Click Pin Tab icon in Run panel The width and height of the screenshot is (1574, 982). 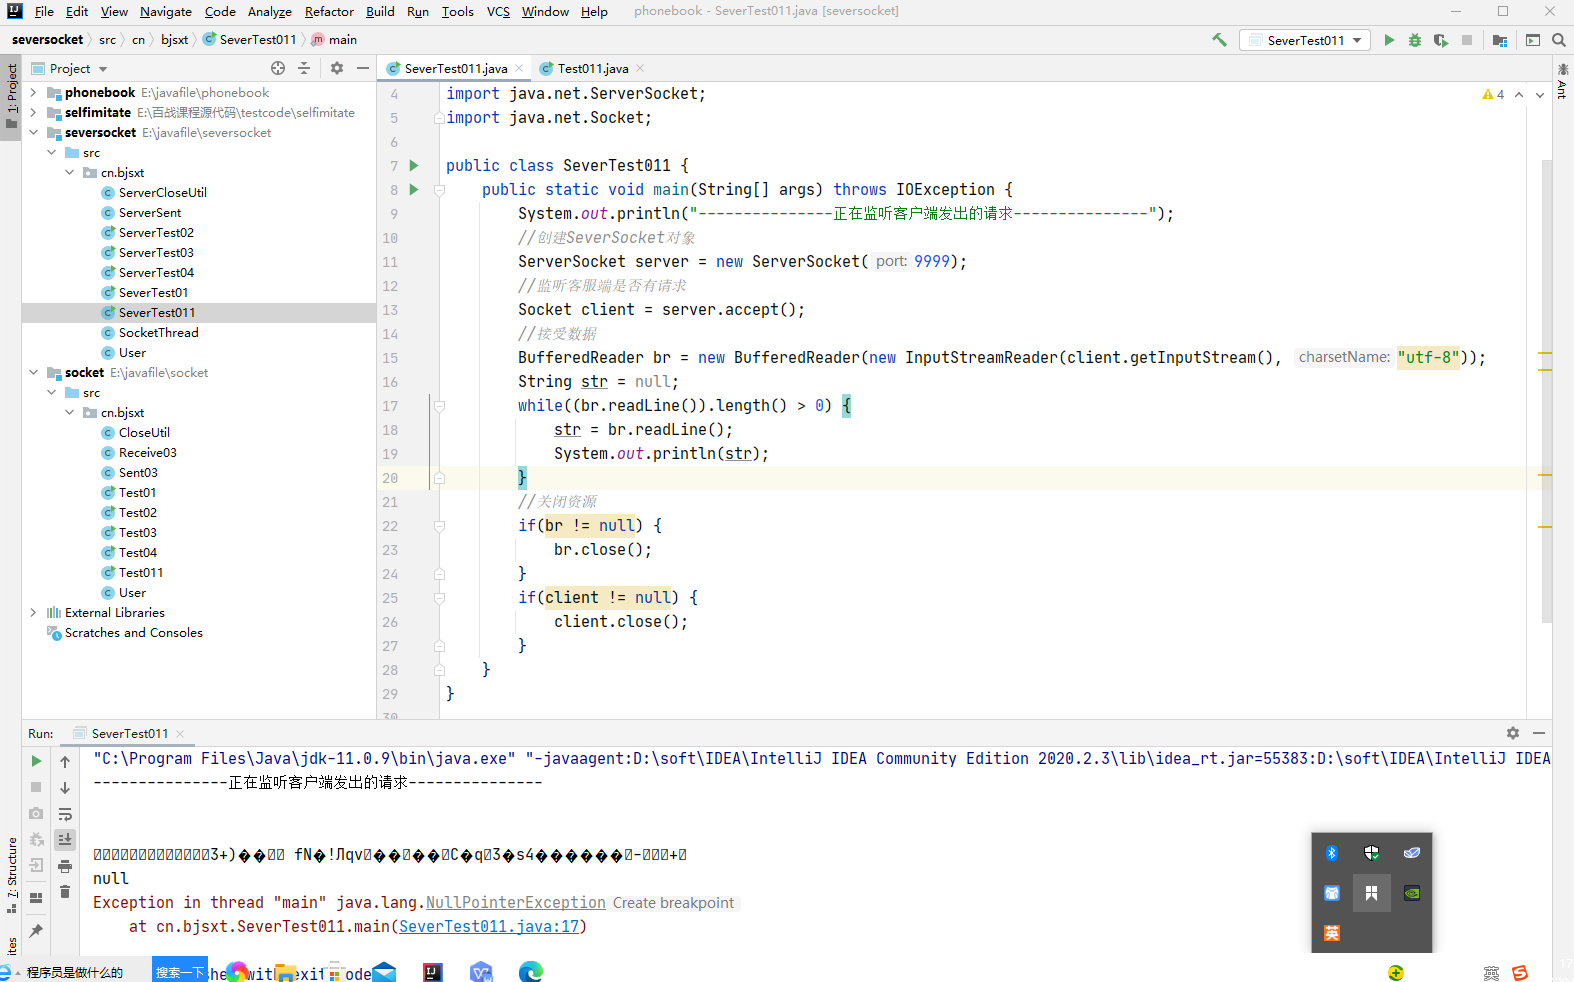[36, 931]
